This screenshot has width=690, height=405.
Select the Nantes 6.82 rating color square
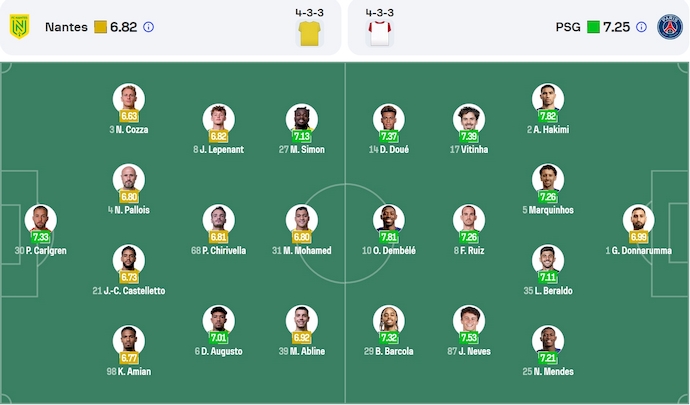click(100, 27)
